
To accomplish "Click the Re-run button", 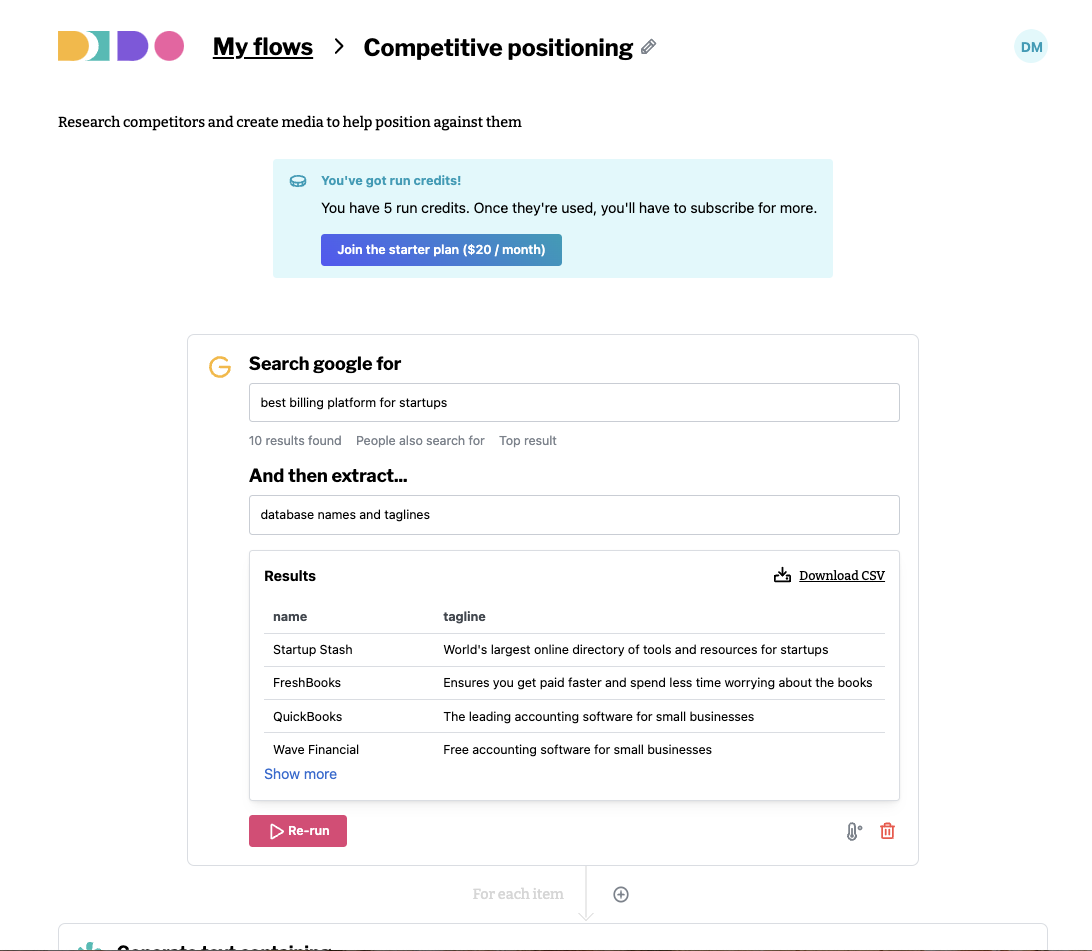I will click(x=298, y=831).
